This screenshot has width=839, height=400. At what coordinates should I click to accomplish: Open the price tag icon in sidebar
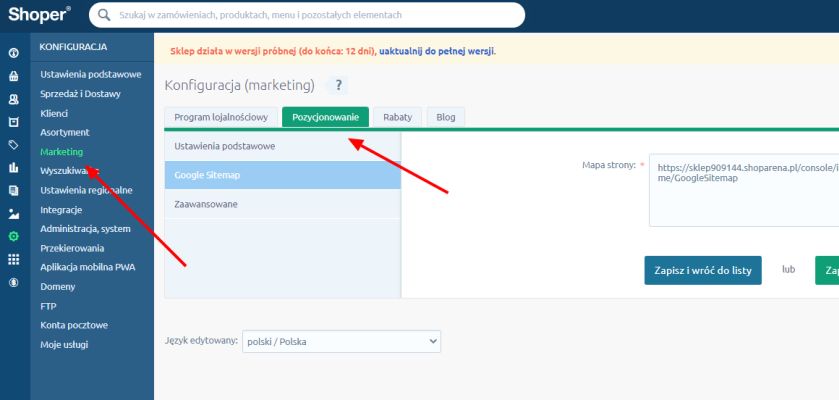click(14, 145)
